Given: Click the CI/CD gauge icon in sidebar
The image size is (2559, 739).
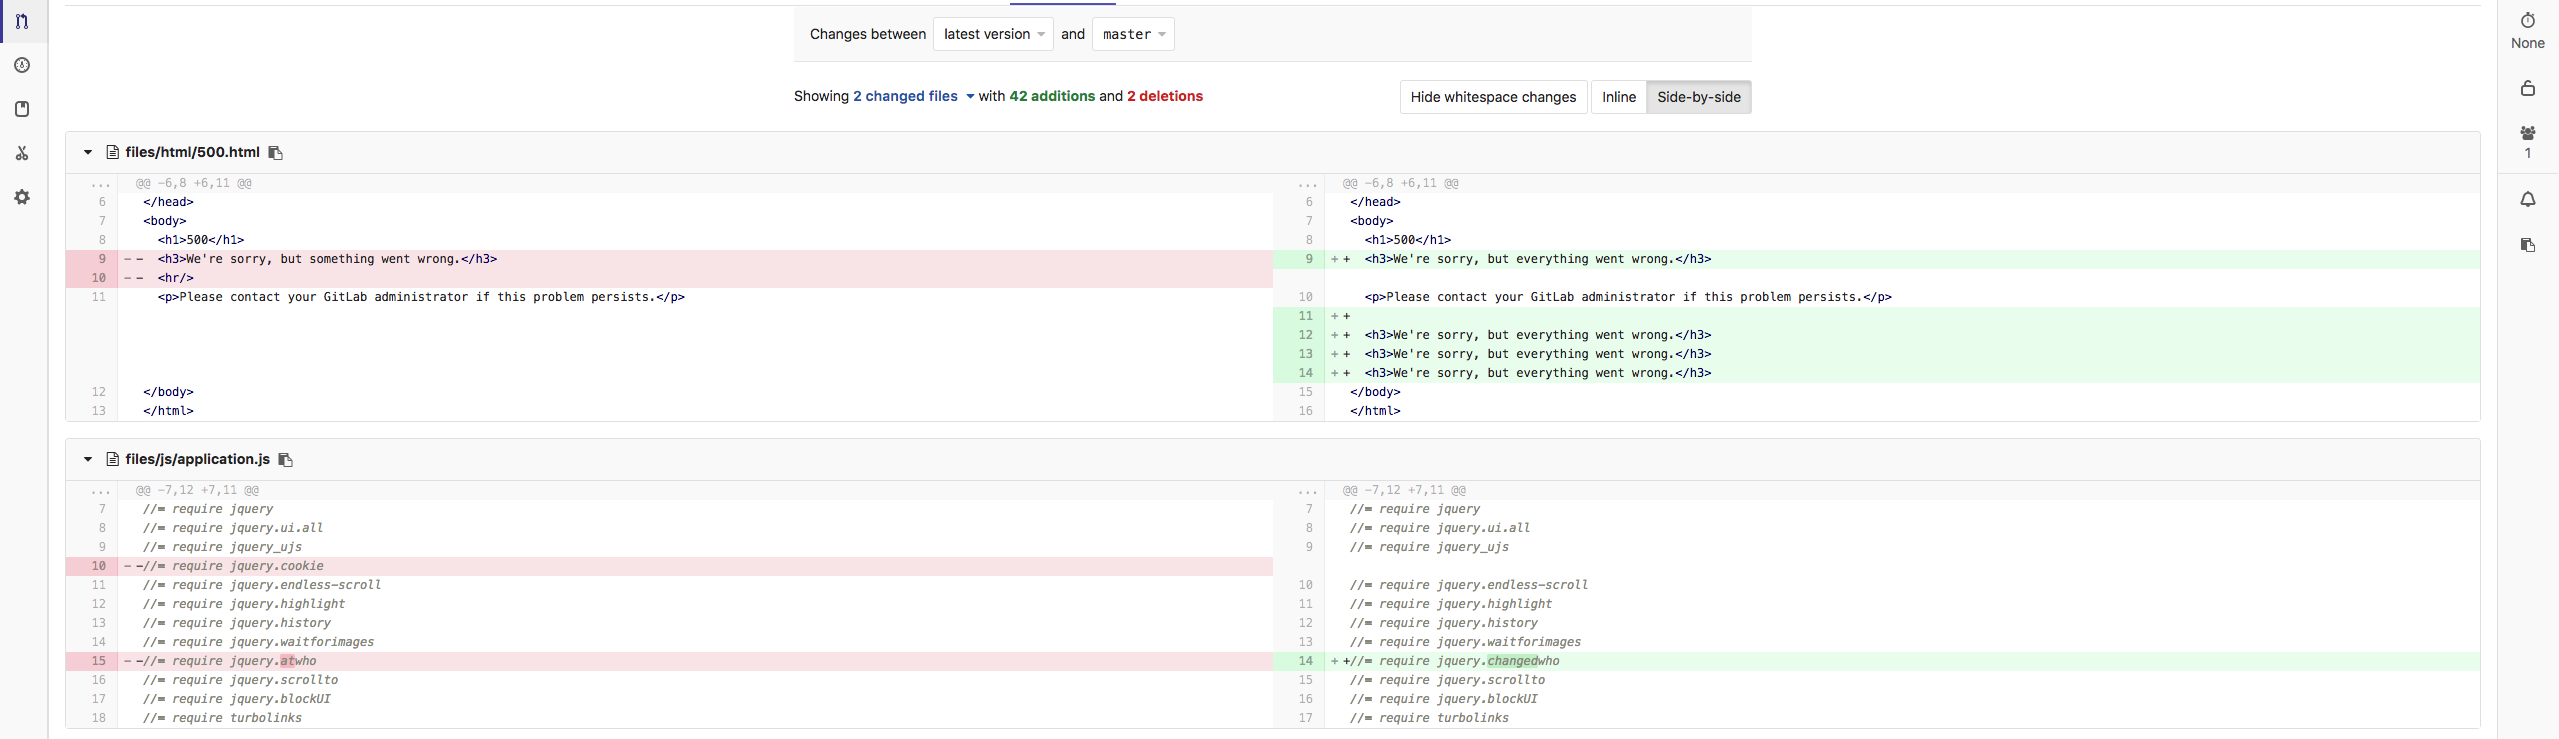Looking at the screenshot, I should click(22, 65).
